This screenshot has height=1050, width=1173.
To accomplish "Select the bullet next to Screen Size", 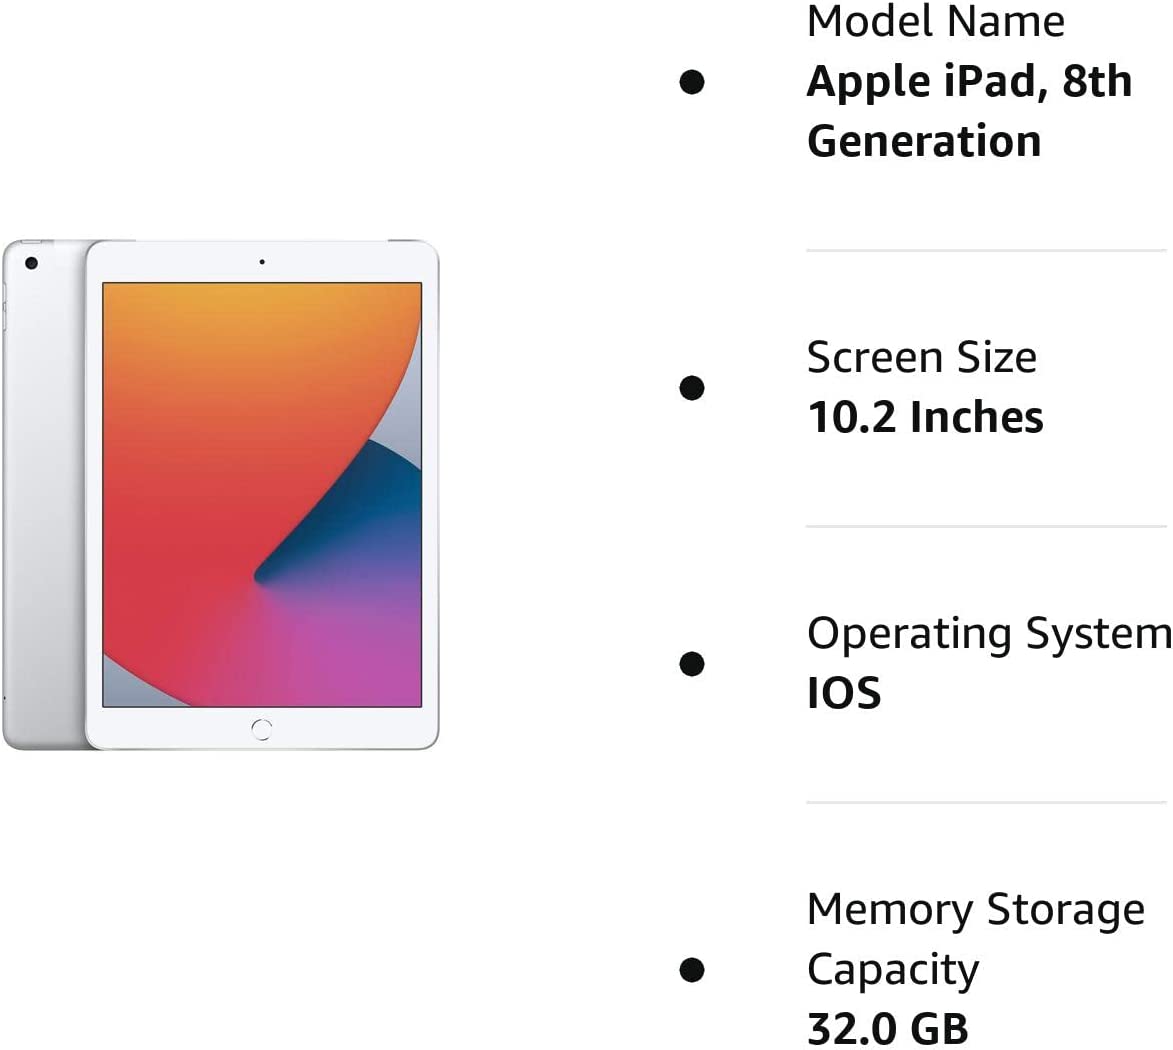I will coord(691,387).
